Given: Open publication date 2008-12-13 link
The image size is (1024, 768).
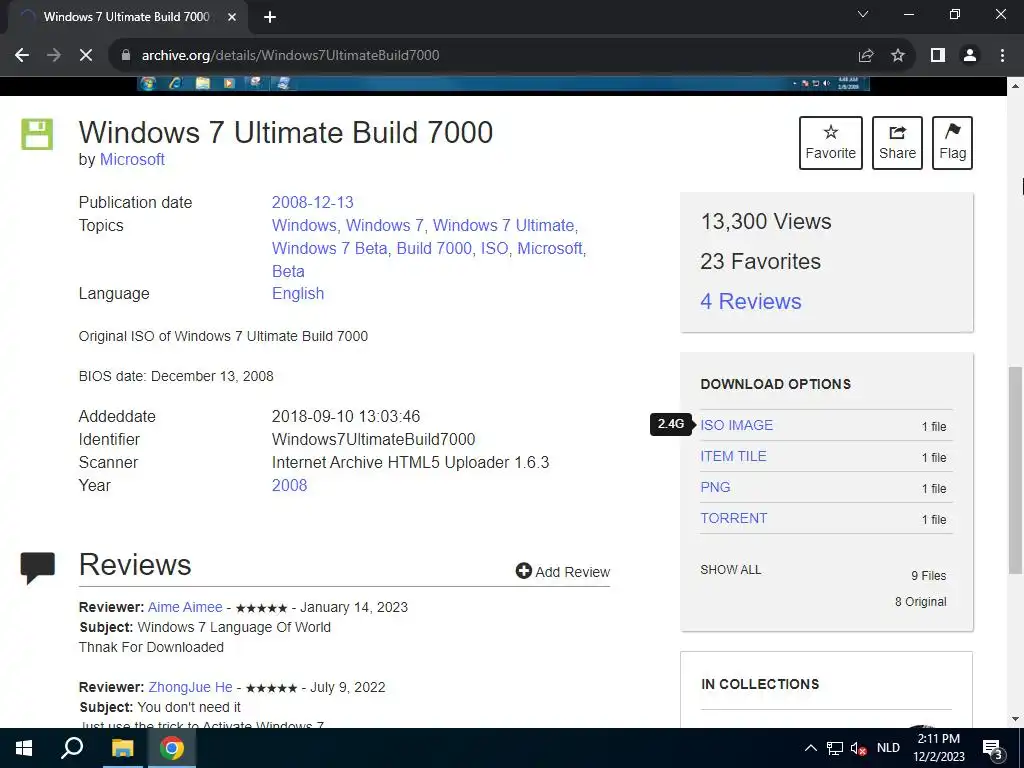Looking at the screenshot, I should click(313, 202).
